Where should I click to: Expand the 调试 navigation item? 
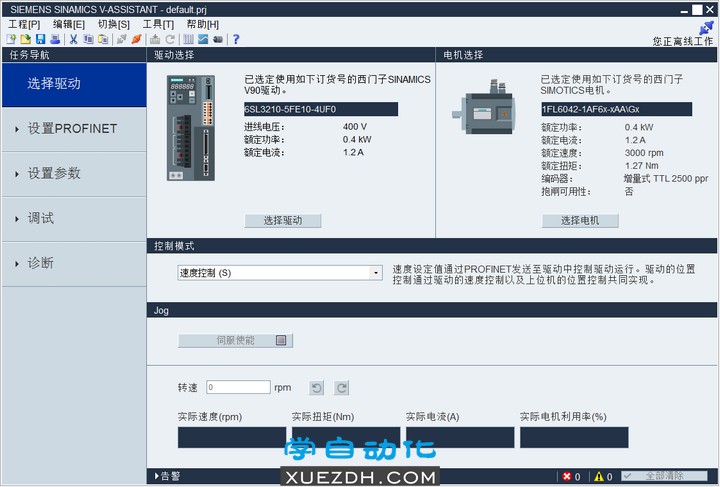73,219
